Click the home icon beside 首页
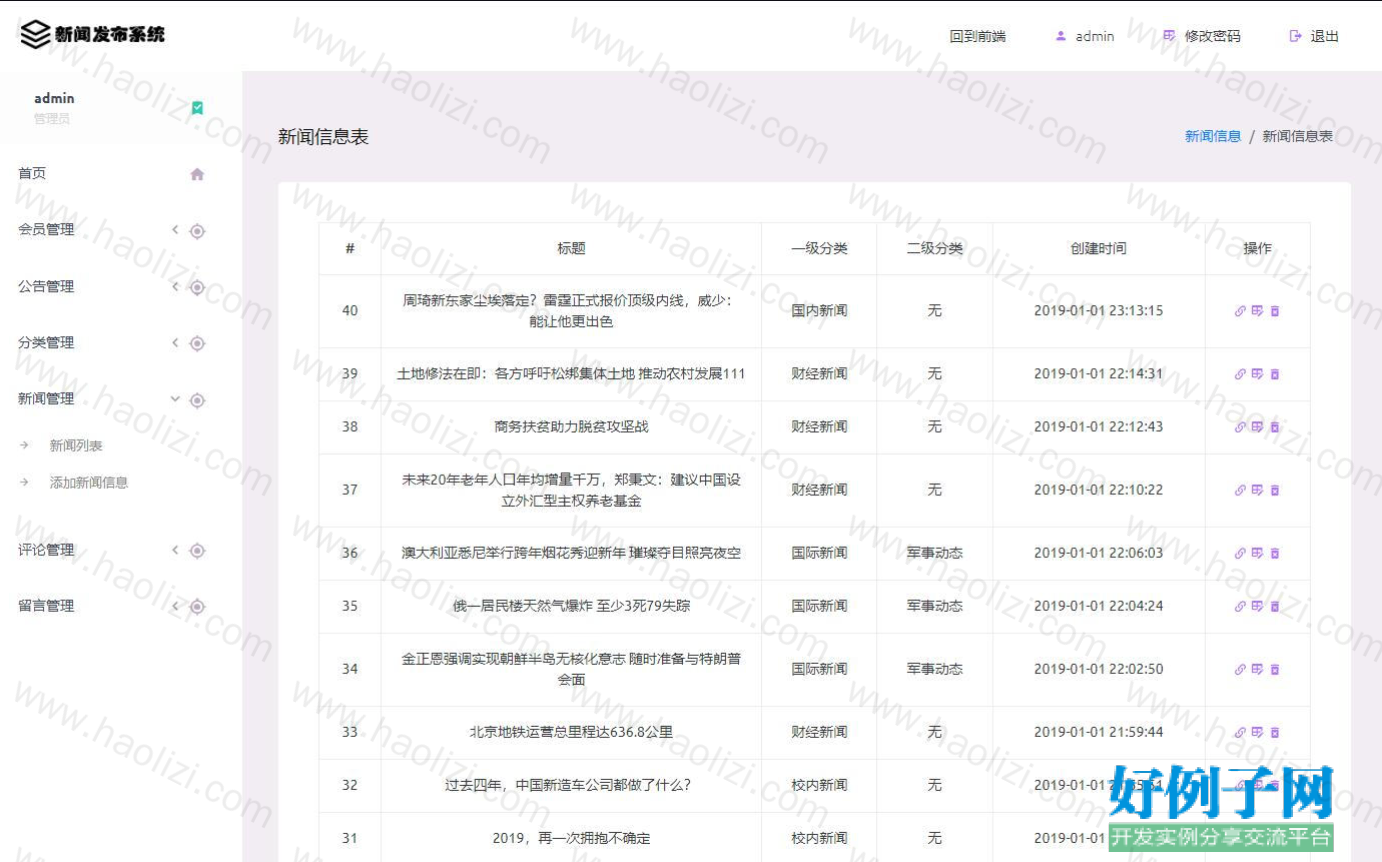The image size is (1382, 862). pos(197,174)
